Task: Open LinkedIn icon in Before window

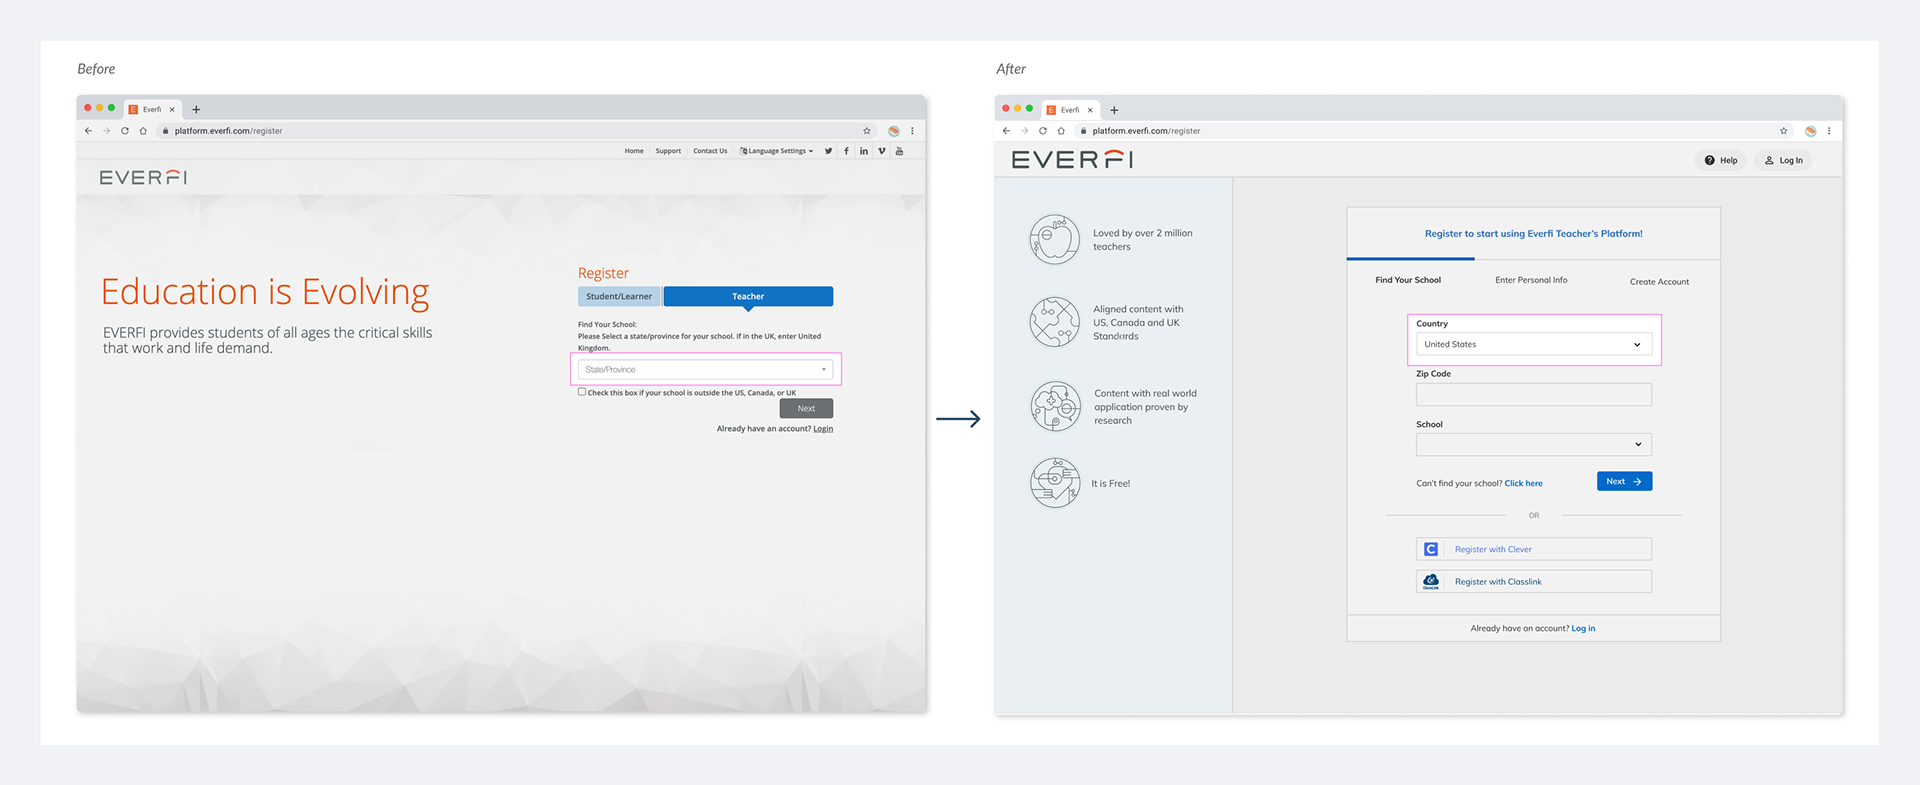Action: point(864,151)
